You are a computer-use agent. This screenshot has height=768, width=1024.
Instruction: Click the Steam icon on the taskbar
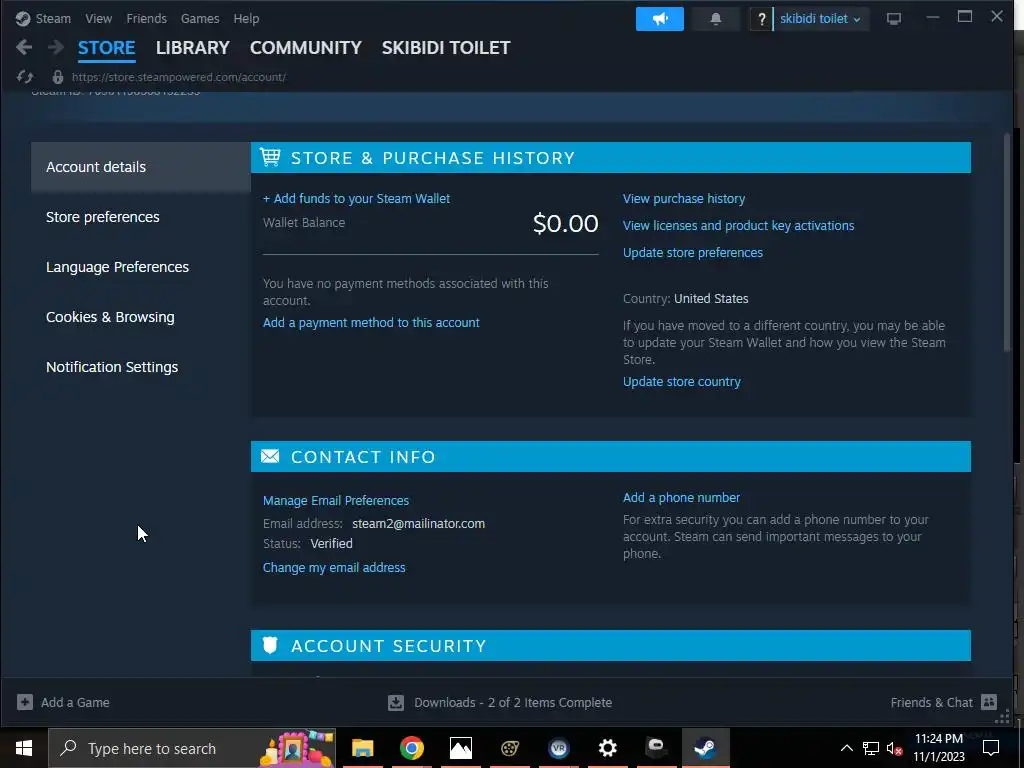(705, 748)
